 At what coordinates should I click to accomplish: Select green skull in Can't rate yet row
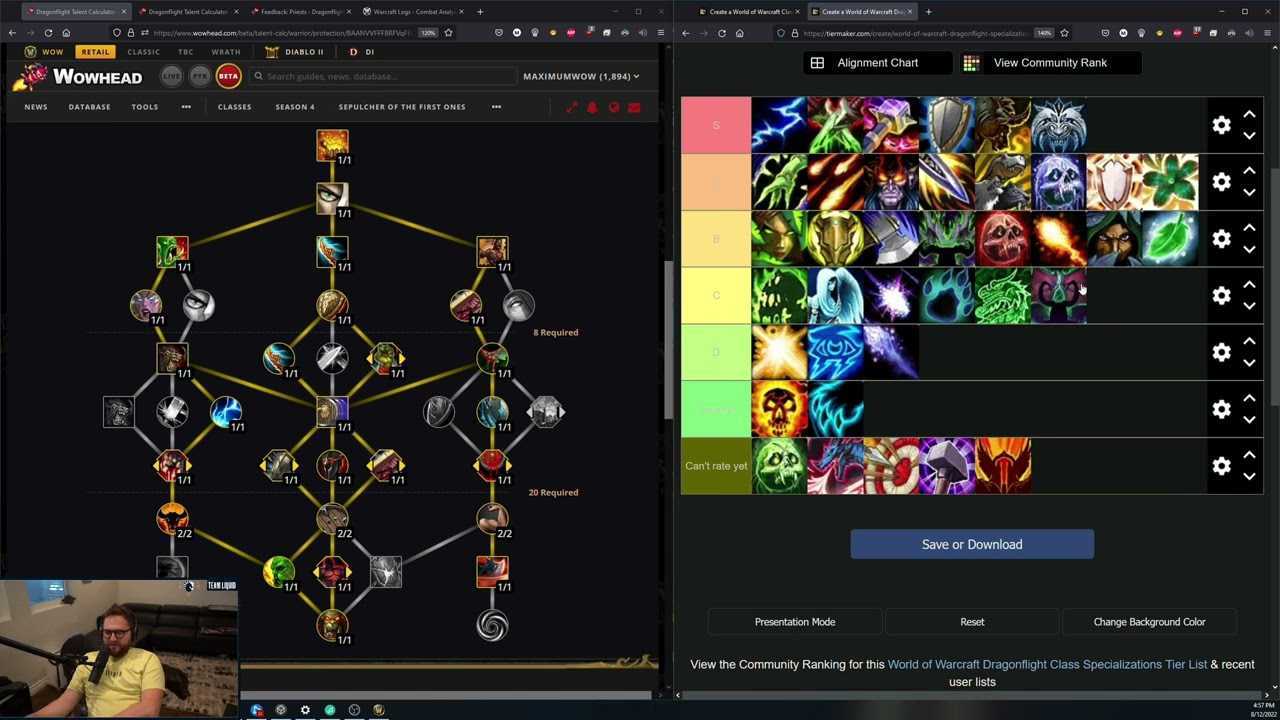[x=779, y=466]
